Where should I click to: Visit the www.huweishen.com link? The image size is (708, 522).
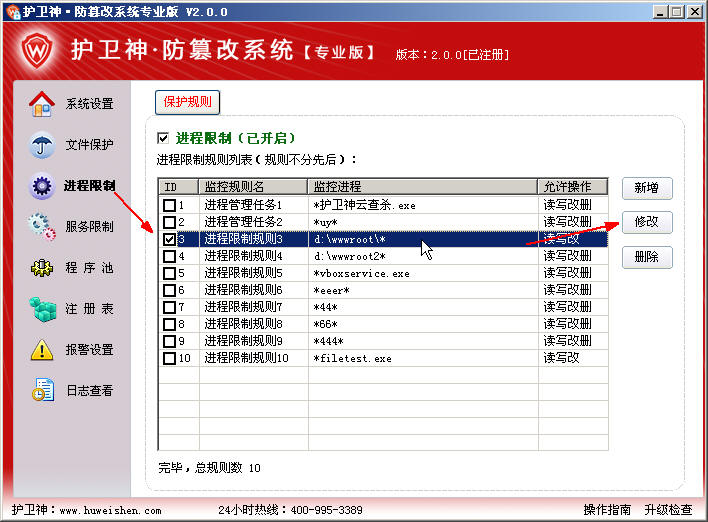tap(111, 511)
